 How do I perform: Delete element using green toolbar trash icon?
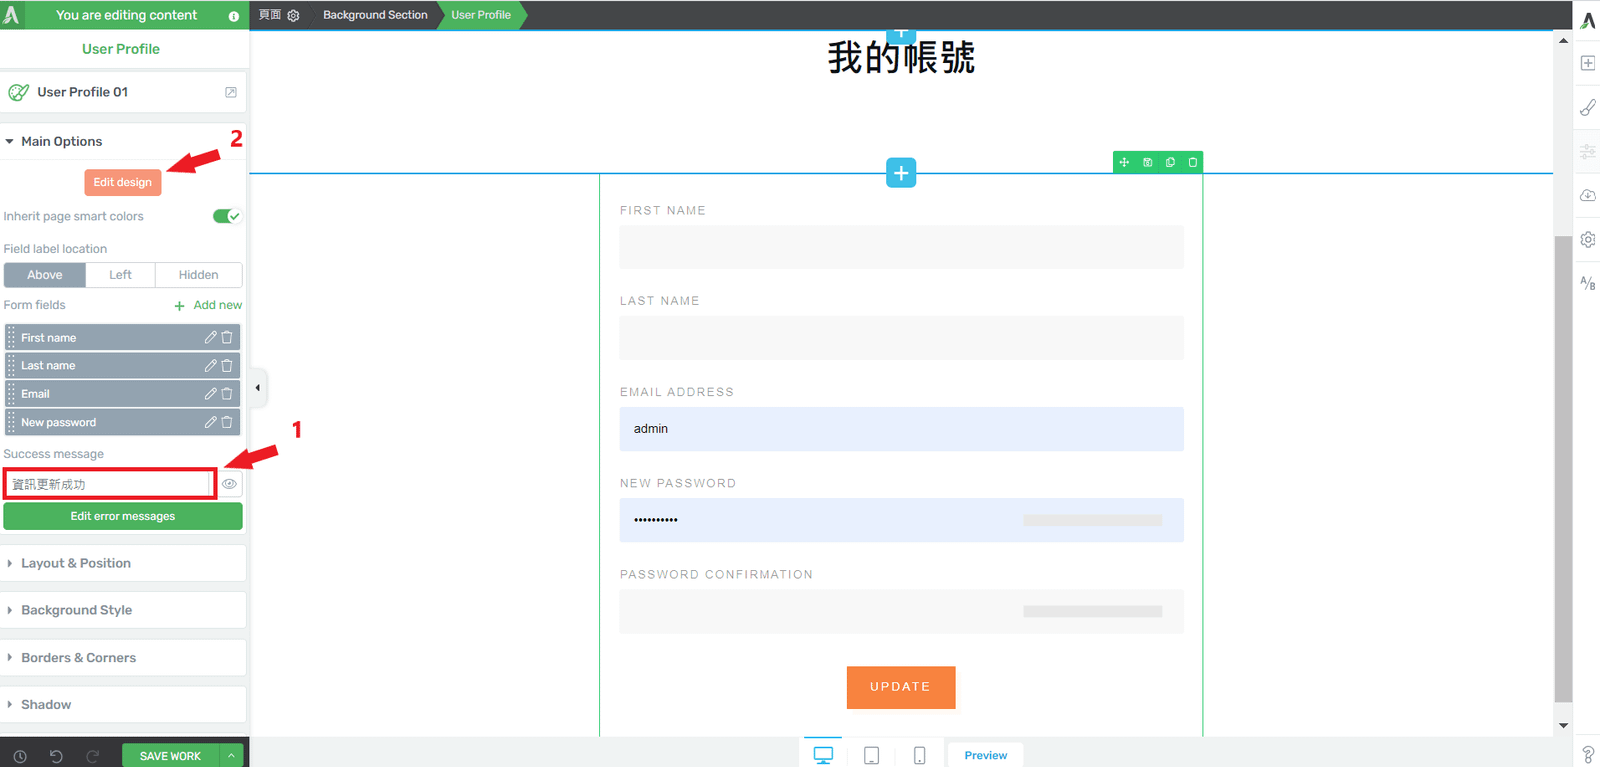(1192, 162)
